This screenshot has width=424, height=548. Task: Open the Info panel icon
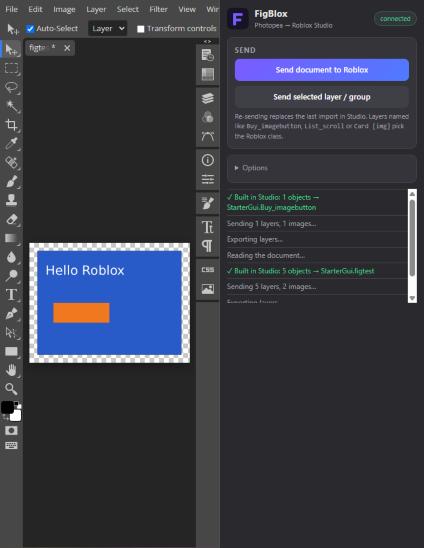pyautogui.click(x=208, y=160)
